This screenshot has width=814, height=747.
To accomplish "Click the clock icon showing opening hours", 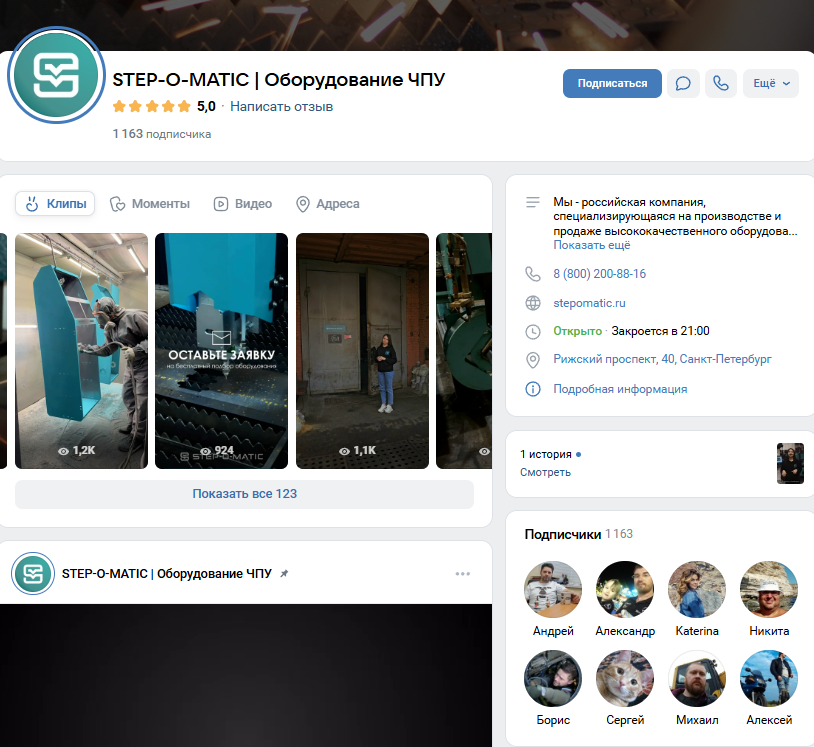I will click(531, 330).
